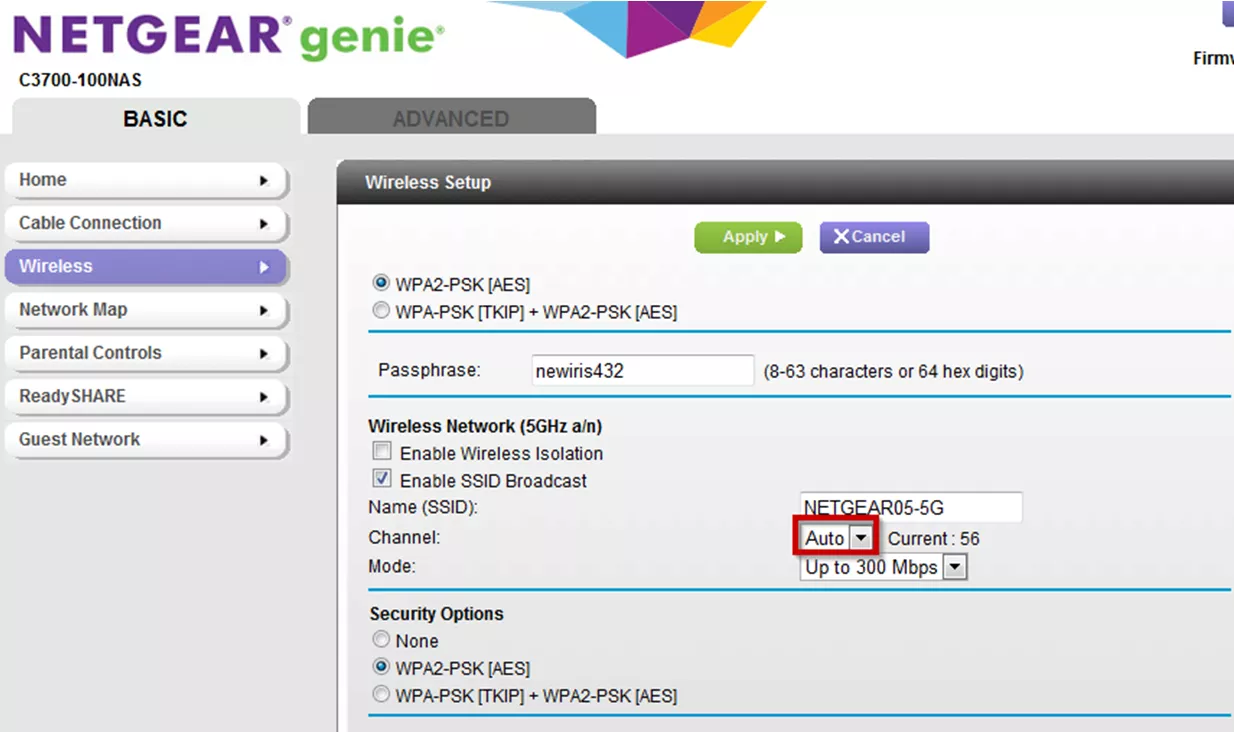Select upper WPA2-PSK [AES] radio button
This screenshot has width=1234, height=732.
(x=381, y=284)
